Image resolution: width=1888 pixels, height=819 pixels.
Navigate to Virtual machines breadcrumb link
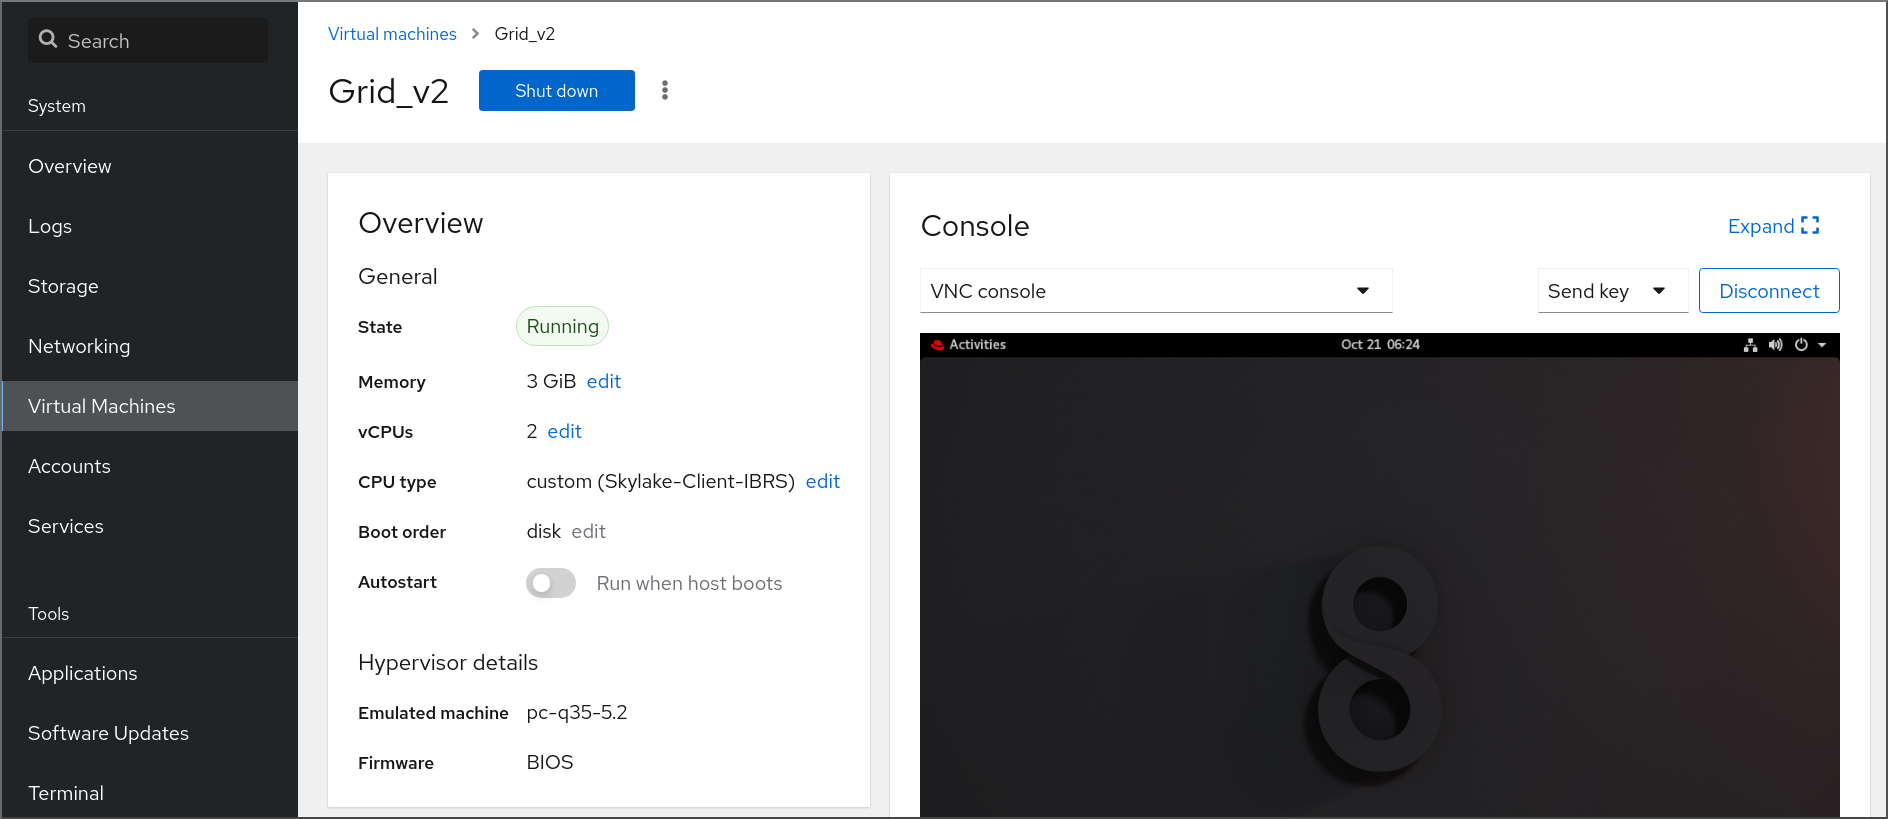point(392,34)
